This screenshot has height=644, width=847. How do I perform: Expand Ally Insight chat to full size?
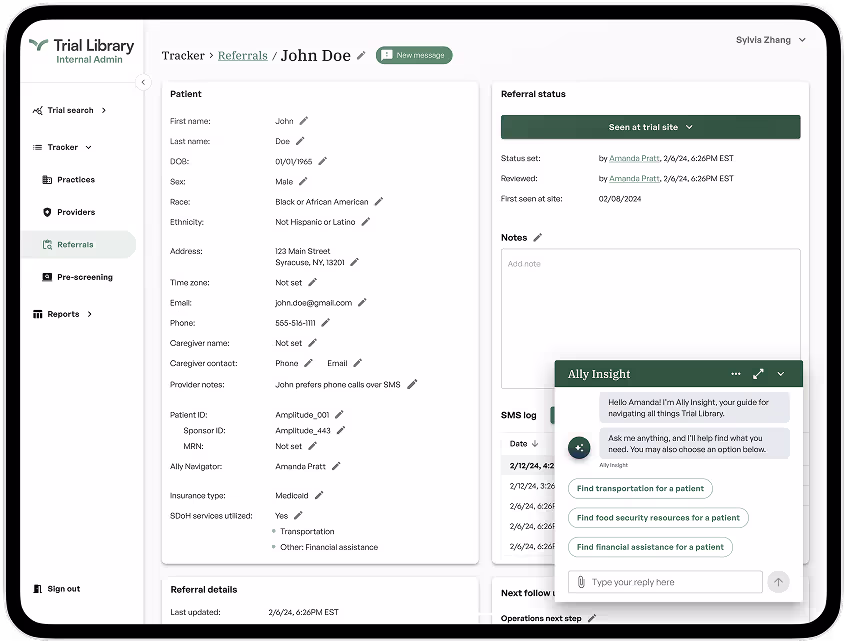[758, 374]
